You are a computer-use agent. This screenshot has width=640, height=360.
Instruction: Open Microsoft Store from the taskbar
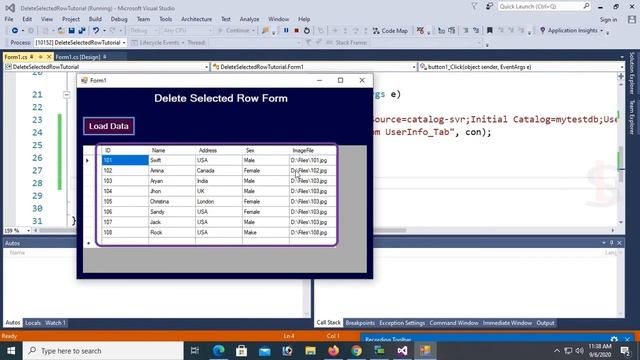click(x=241, y=351)
